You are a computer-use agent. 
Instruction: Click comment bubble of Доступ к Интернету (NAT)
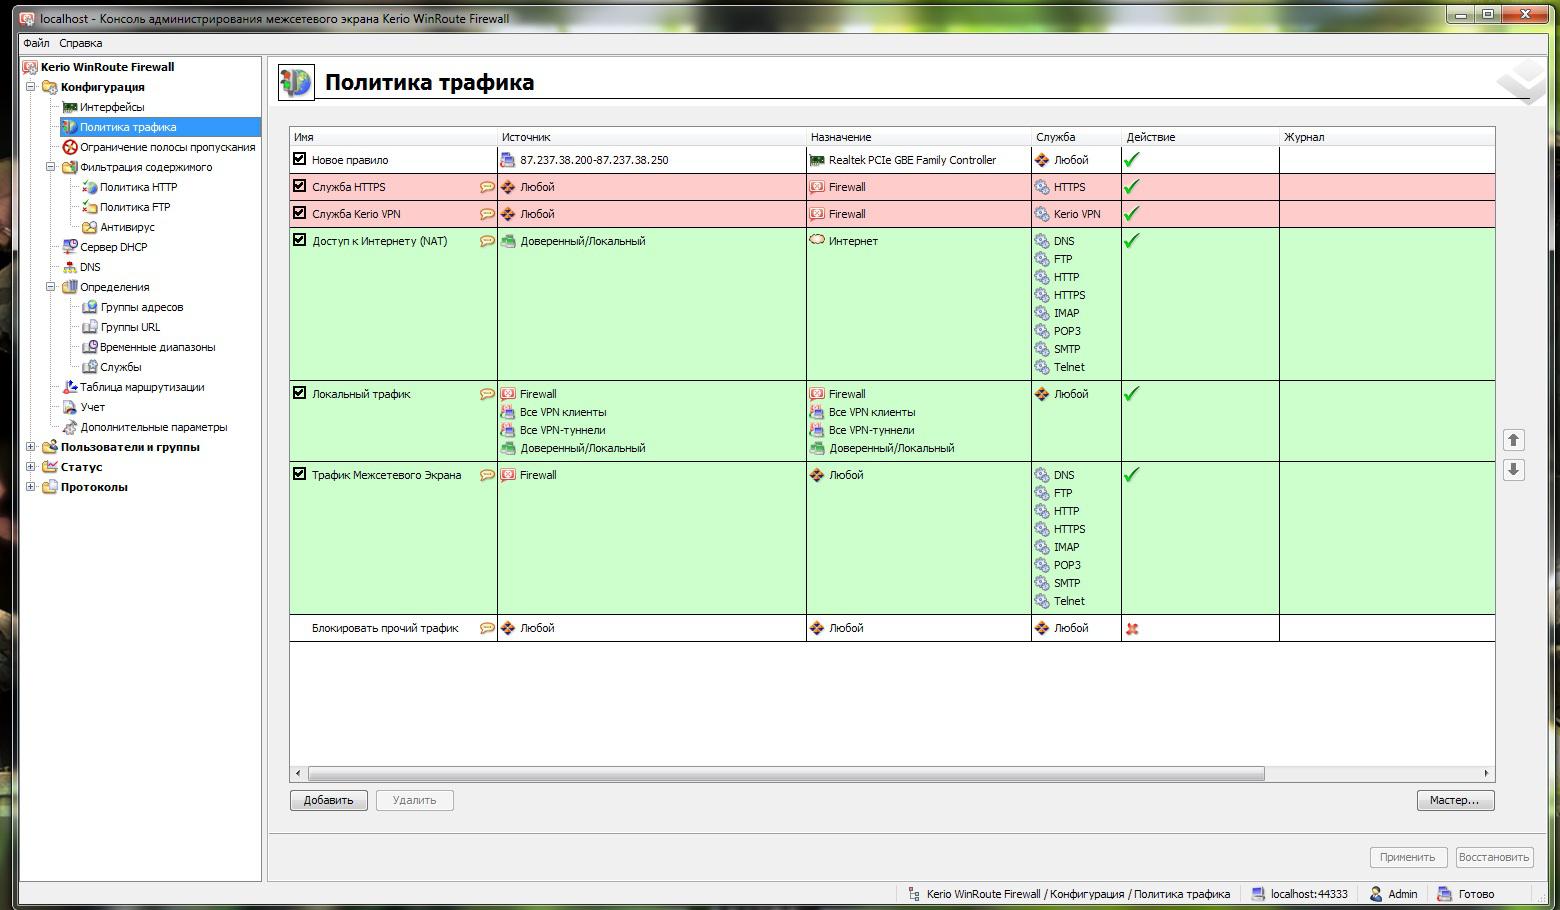point(487,241)
